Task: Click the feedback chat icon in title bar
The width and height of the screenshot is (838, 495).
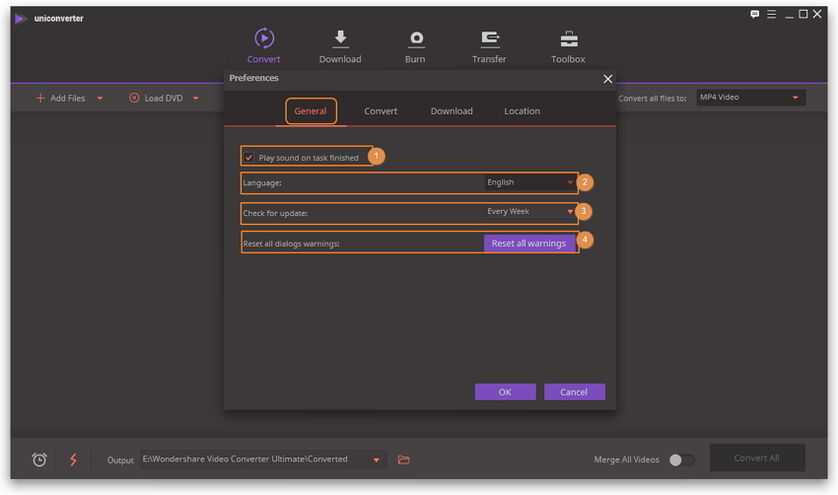Action: click(755, 14)
